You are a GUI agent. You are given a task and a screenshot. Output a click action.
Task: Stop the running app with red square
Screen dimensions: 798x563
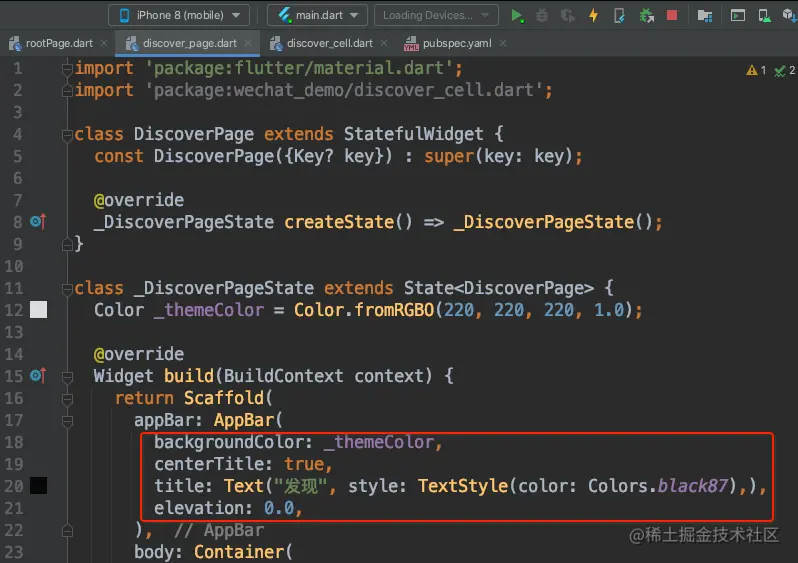click(x=672, y=15)
